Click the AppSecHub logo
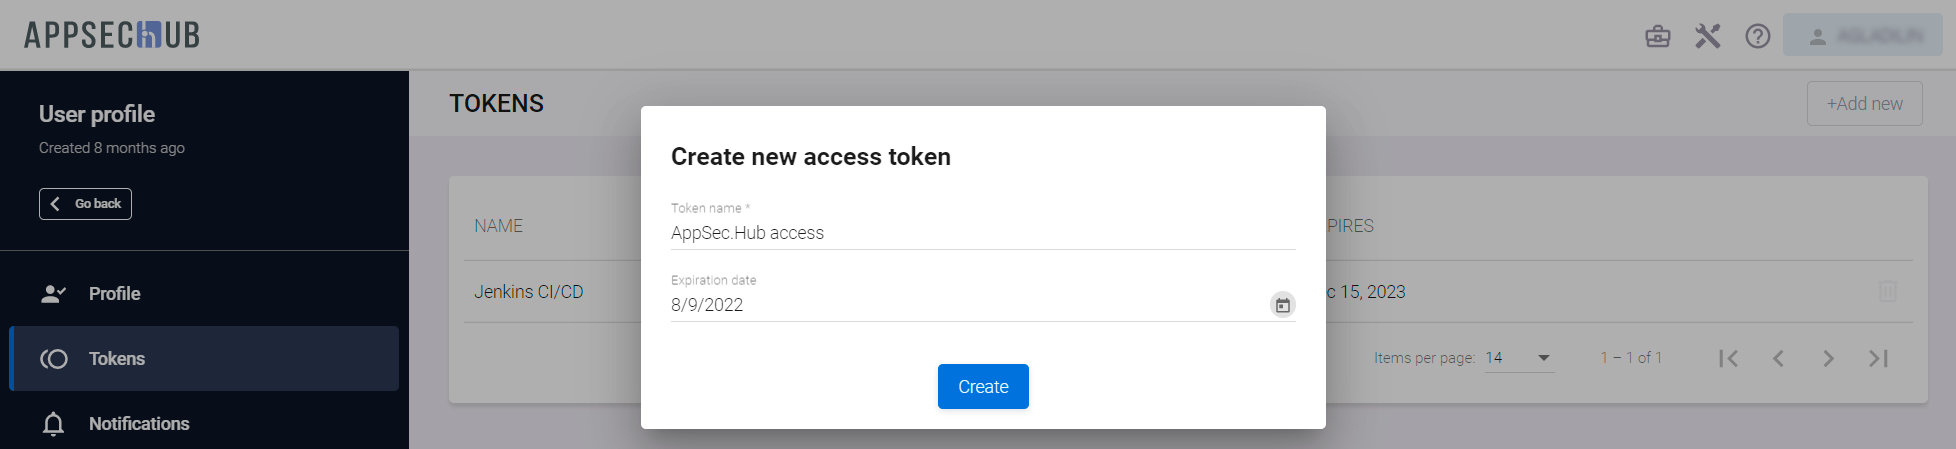The image size is (1956, 449). [112, 35]
